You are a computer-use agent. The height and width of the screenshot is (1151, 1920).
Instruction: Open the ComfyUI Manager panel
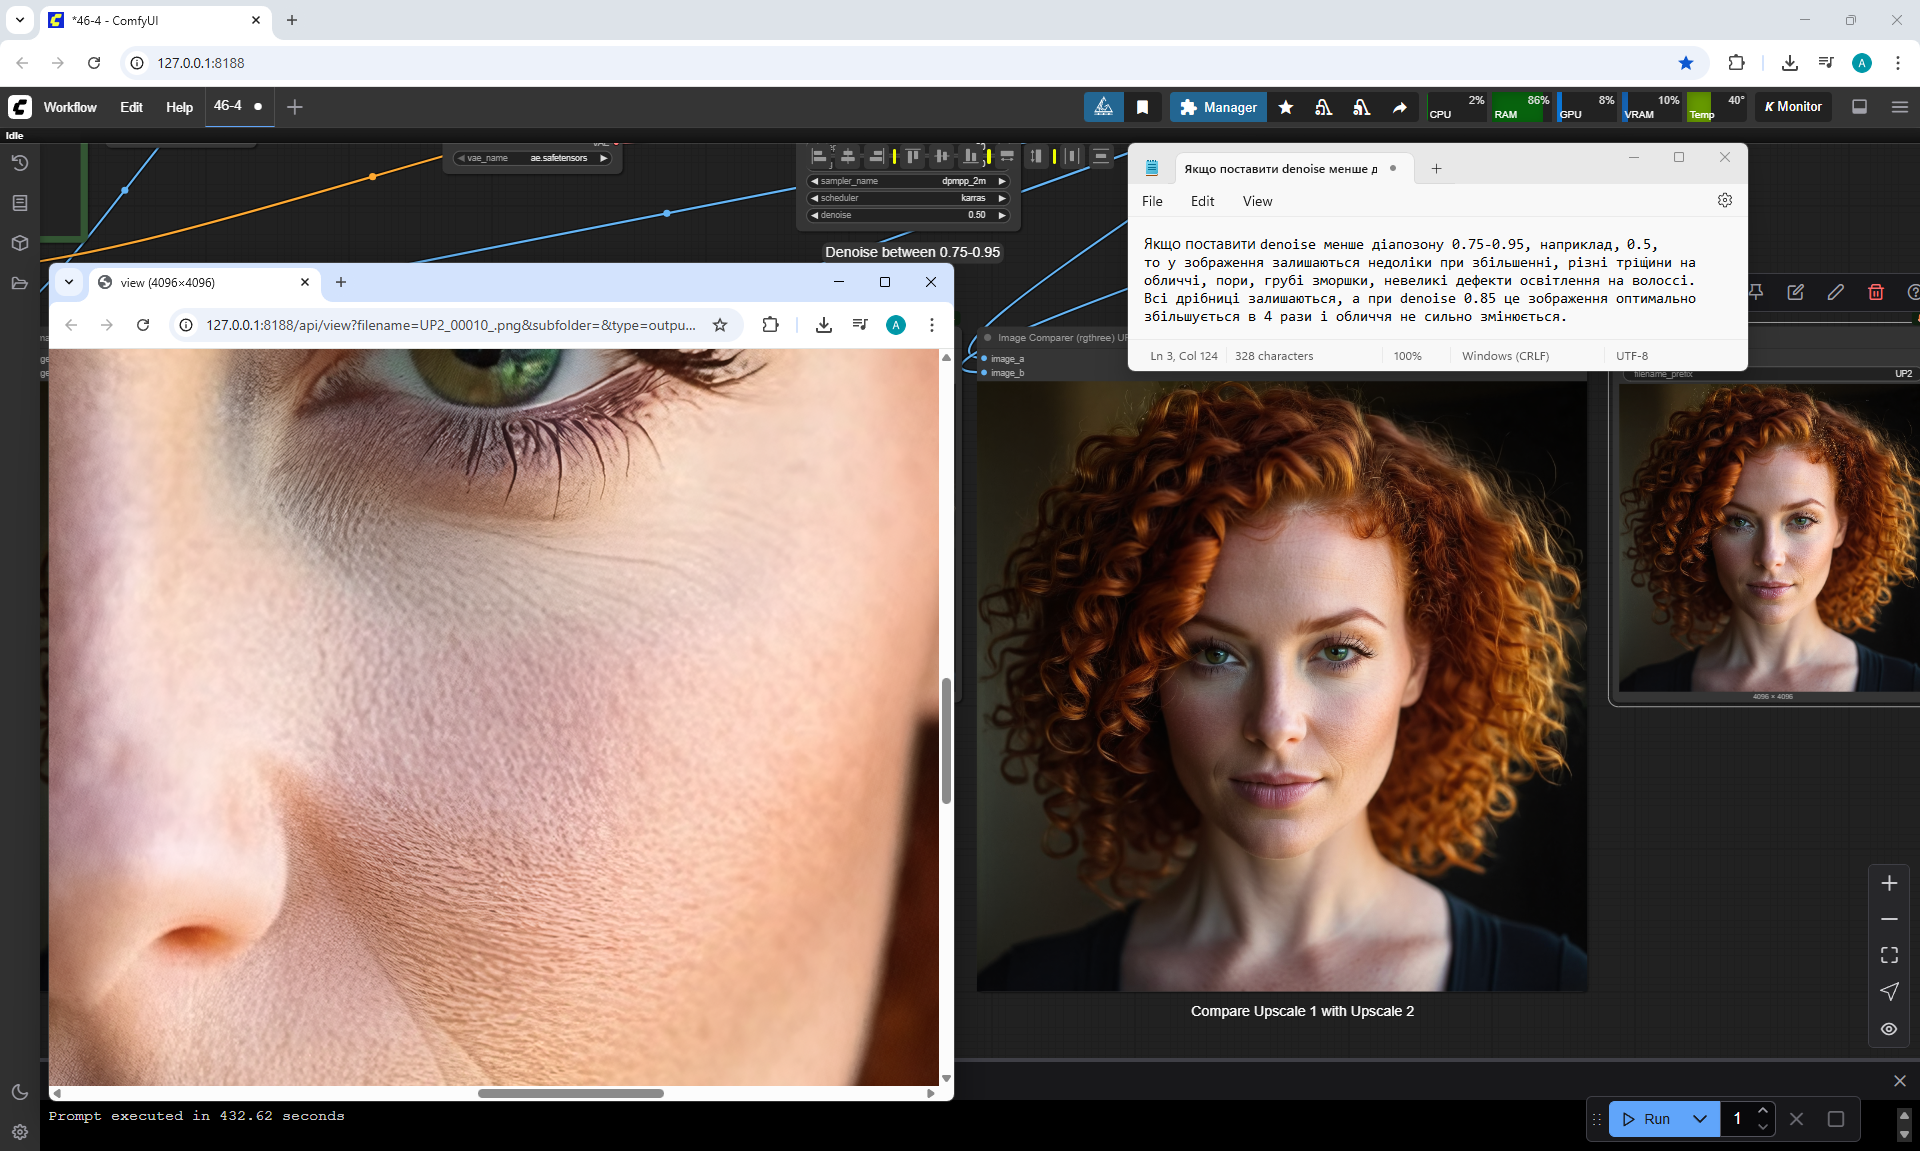1218,107
